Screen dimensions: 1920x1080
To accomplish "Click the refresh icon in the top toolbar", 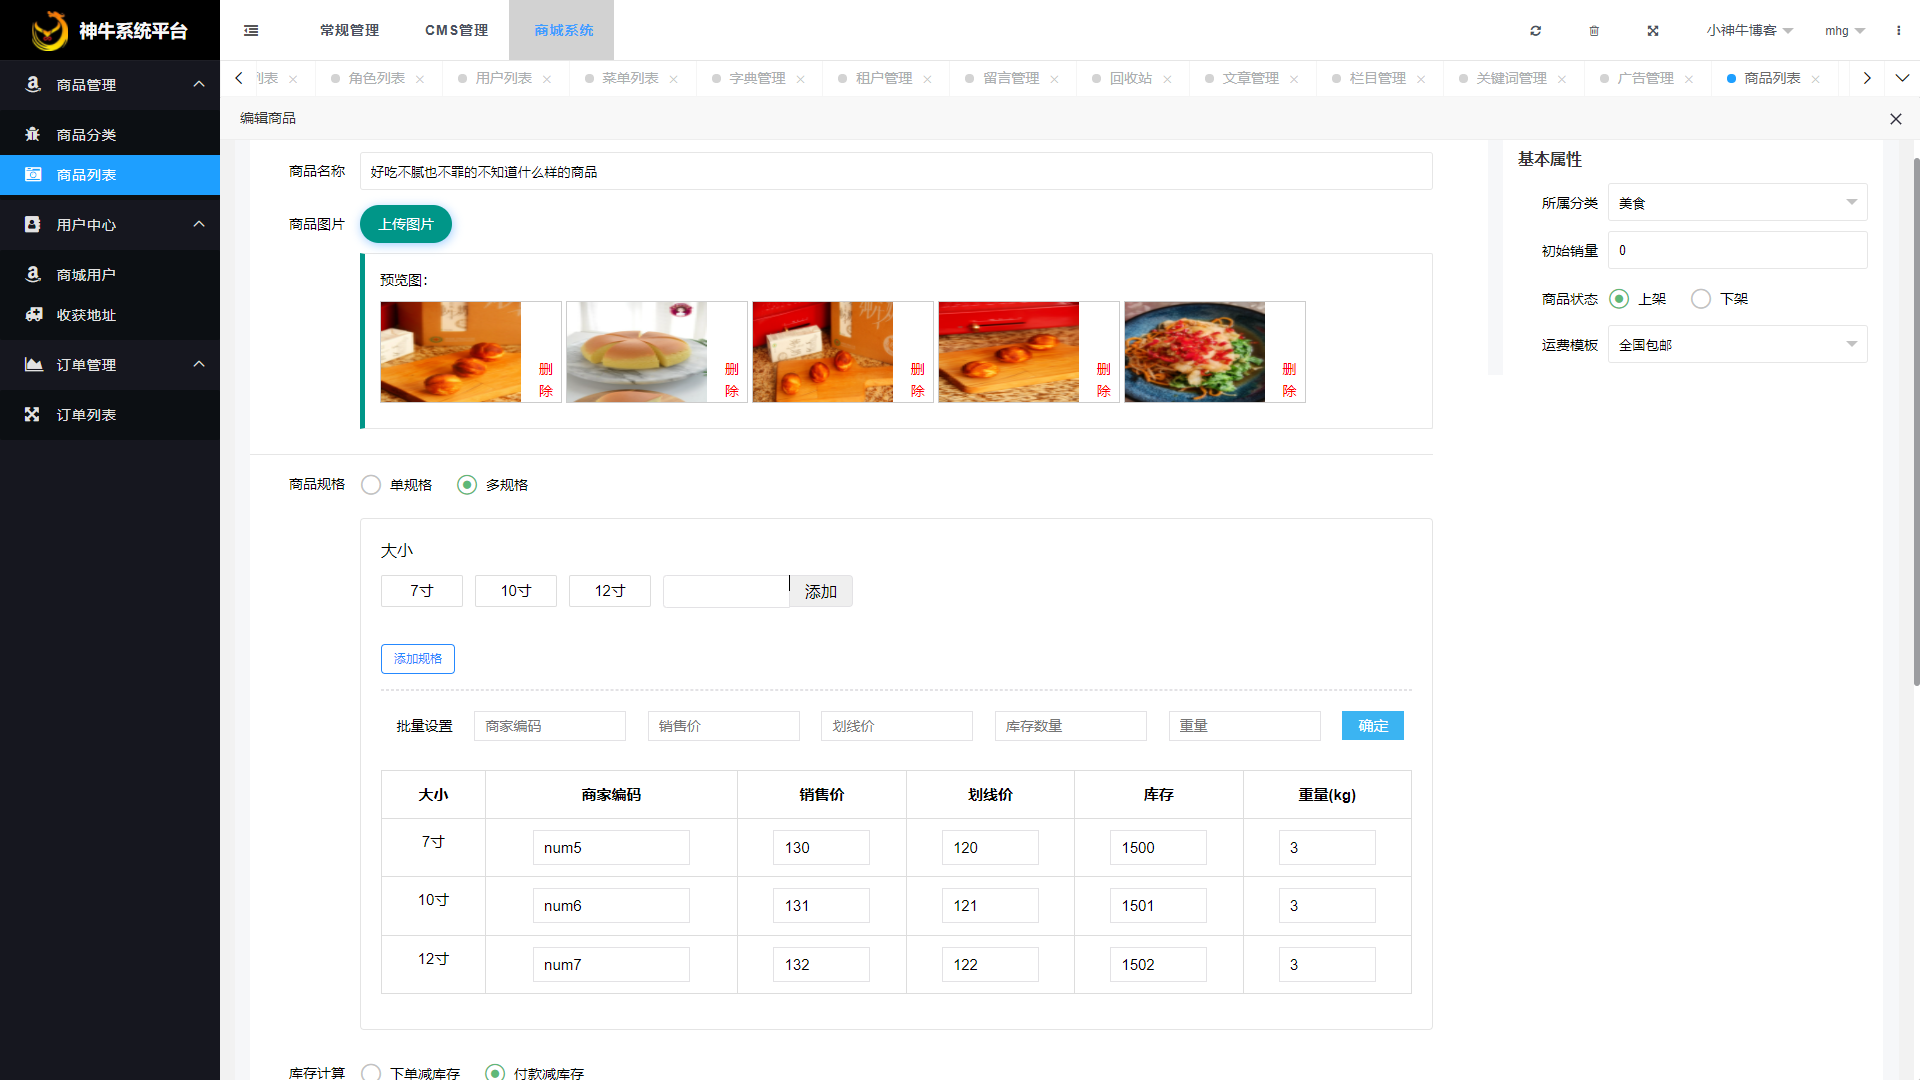I will (1535, 30).
